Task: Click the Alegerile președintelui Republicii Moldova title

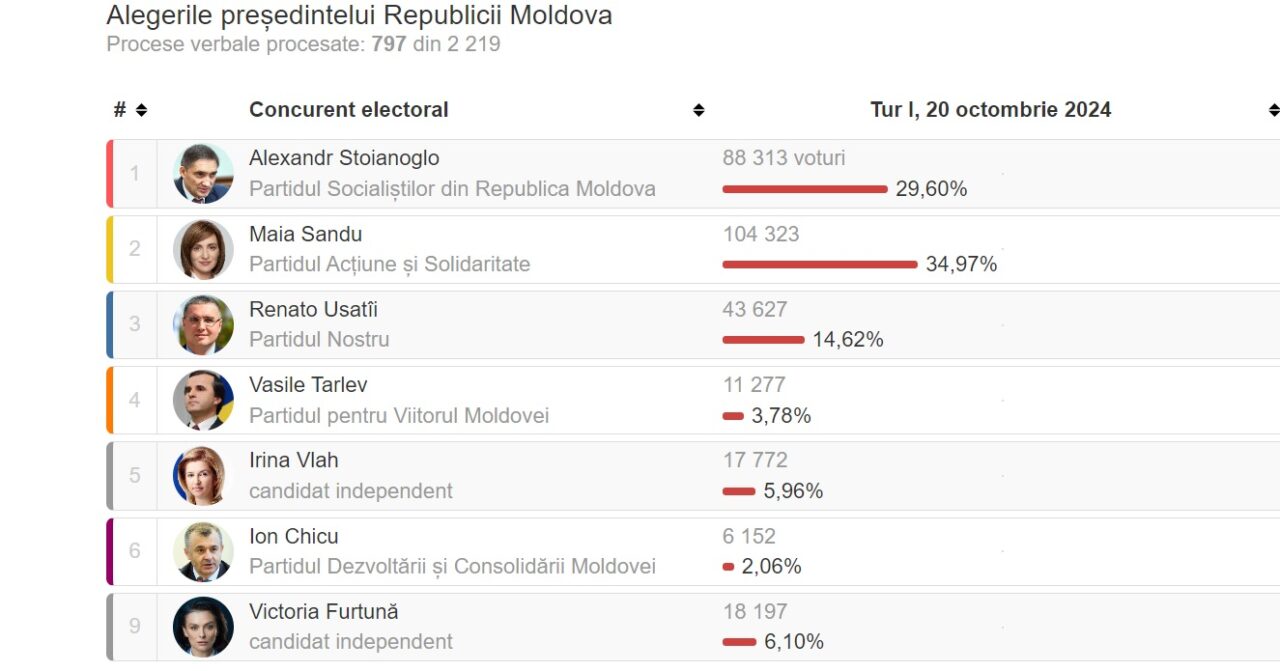Action: (x=359, y=15)
